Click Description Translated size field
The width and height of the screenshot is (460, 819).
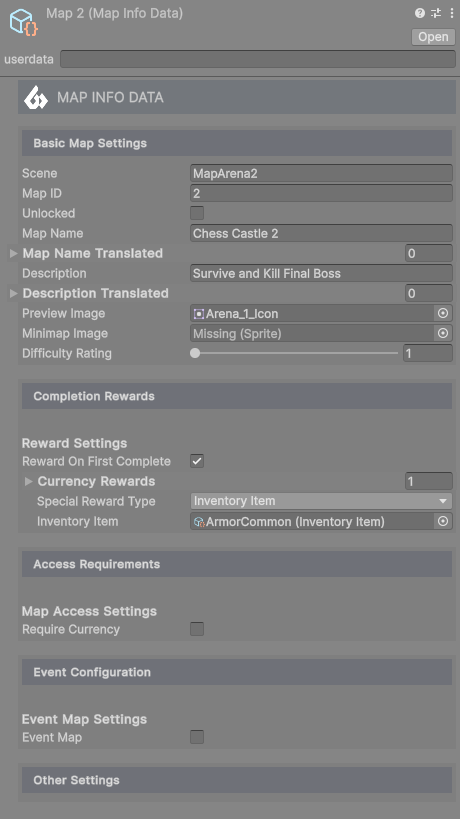pyautogui.click(x=429, y=293)
